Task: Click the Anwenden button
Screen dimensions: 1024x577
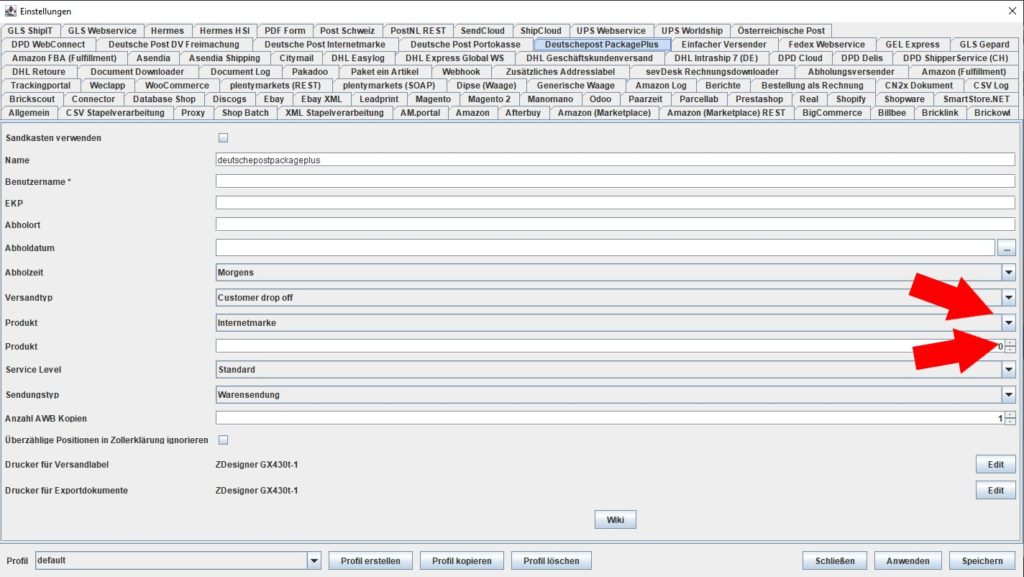Action: tap(908, 561)
